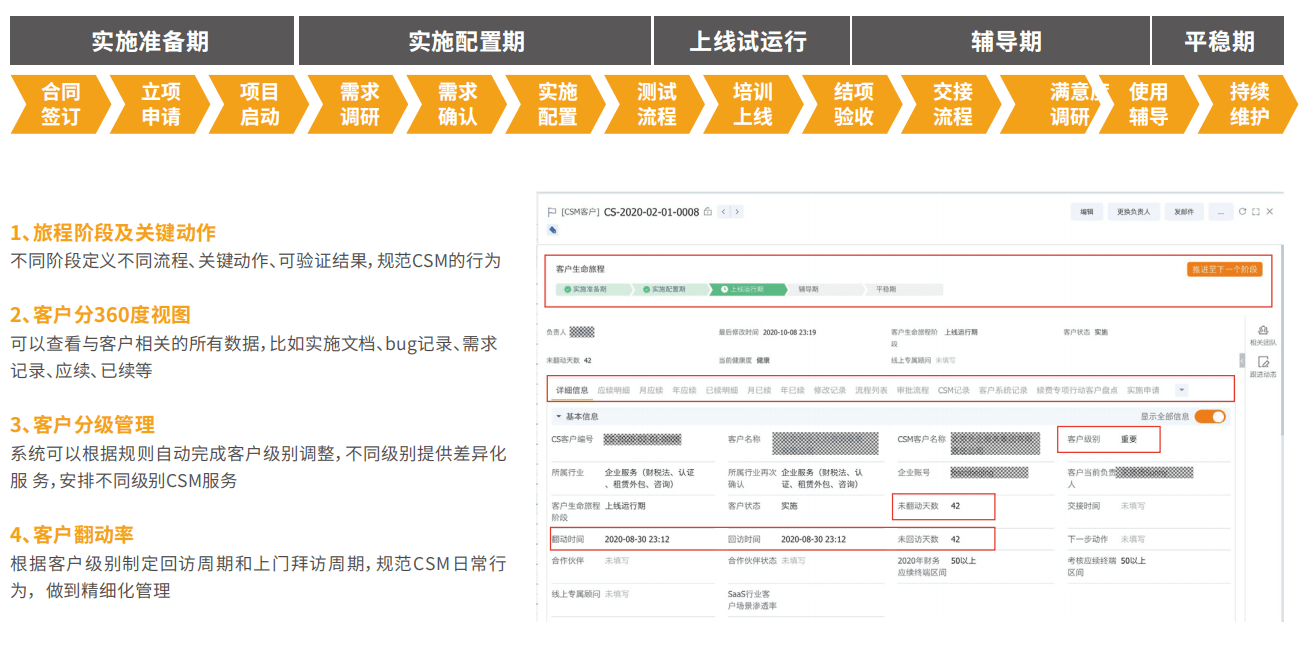Click the heading 2、客户分360度视图

pyautogui.click(x=101, y=315)
